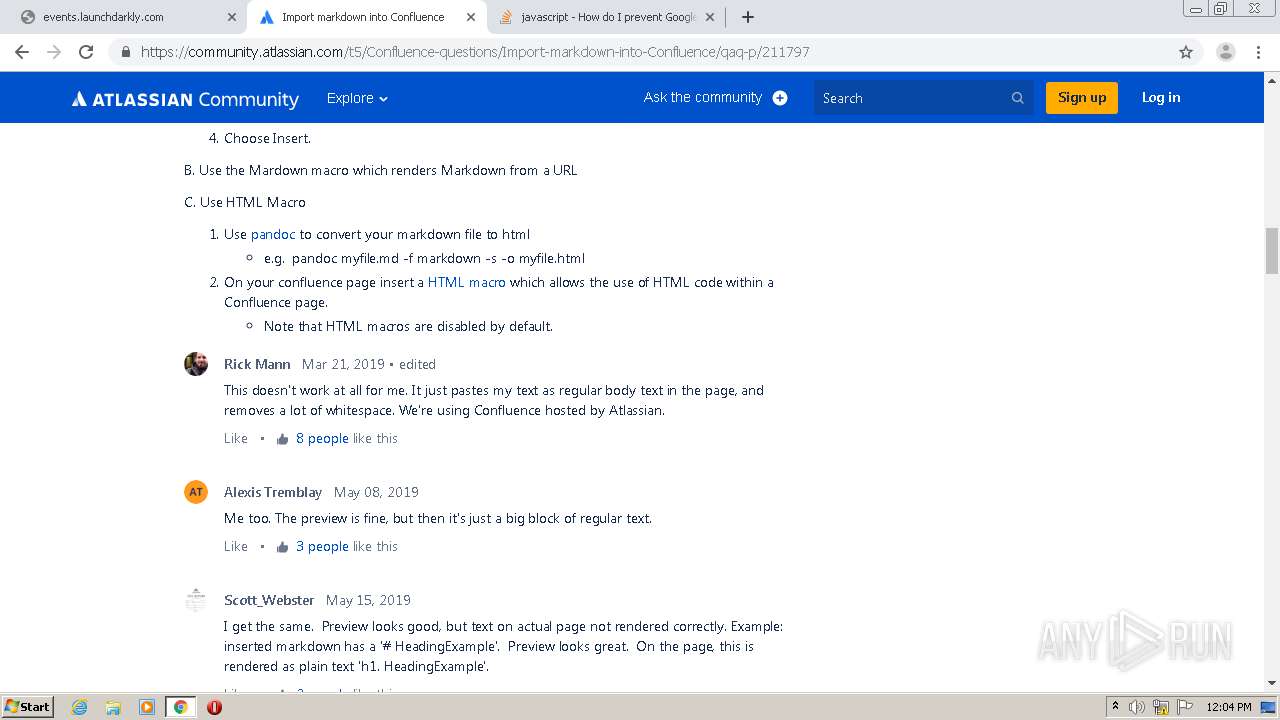
Task: Open the network tray icon
Action: (1161, 707)
